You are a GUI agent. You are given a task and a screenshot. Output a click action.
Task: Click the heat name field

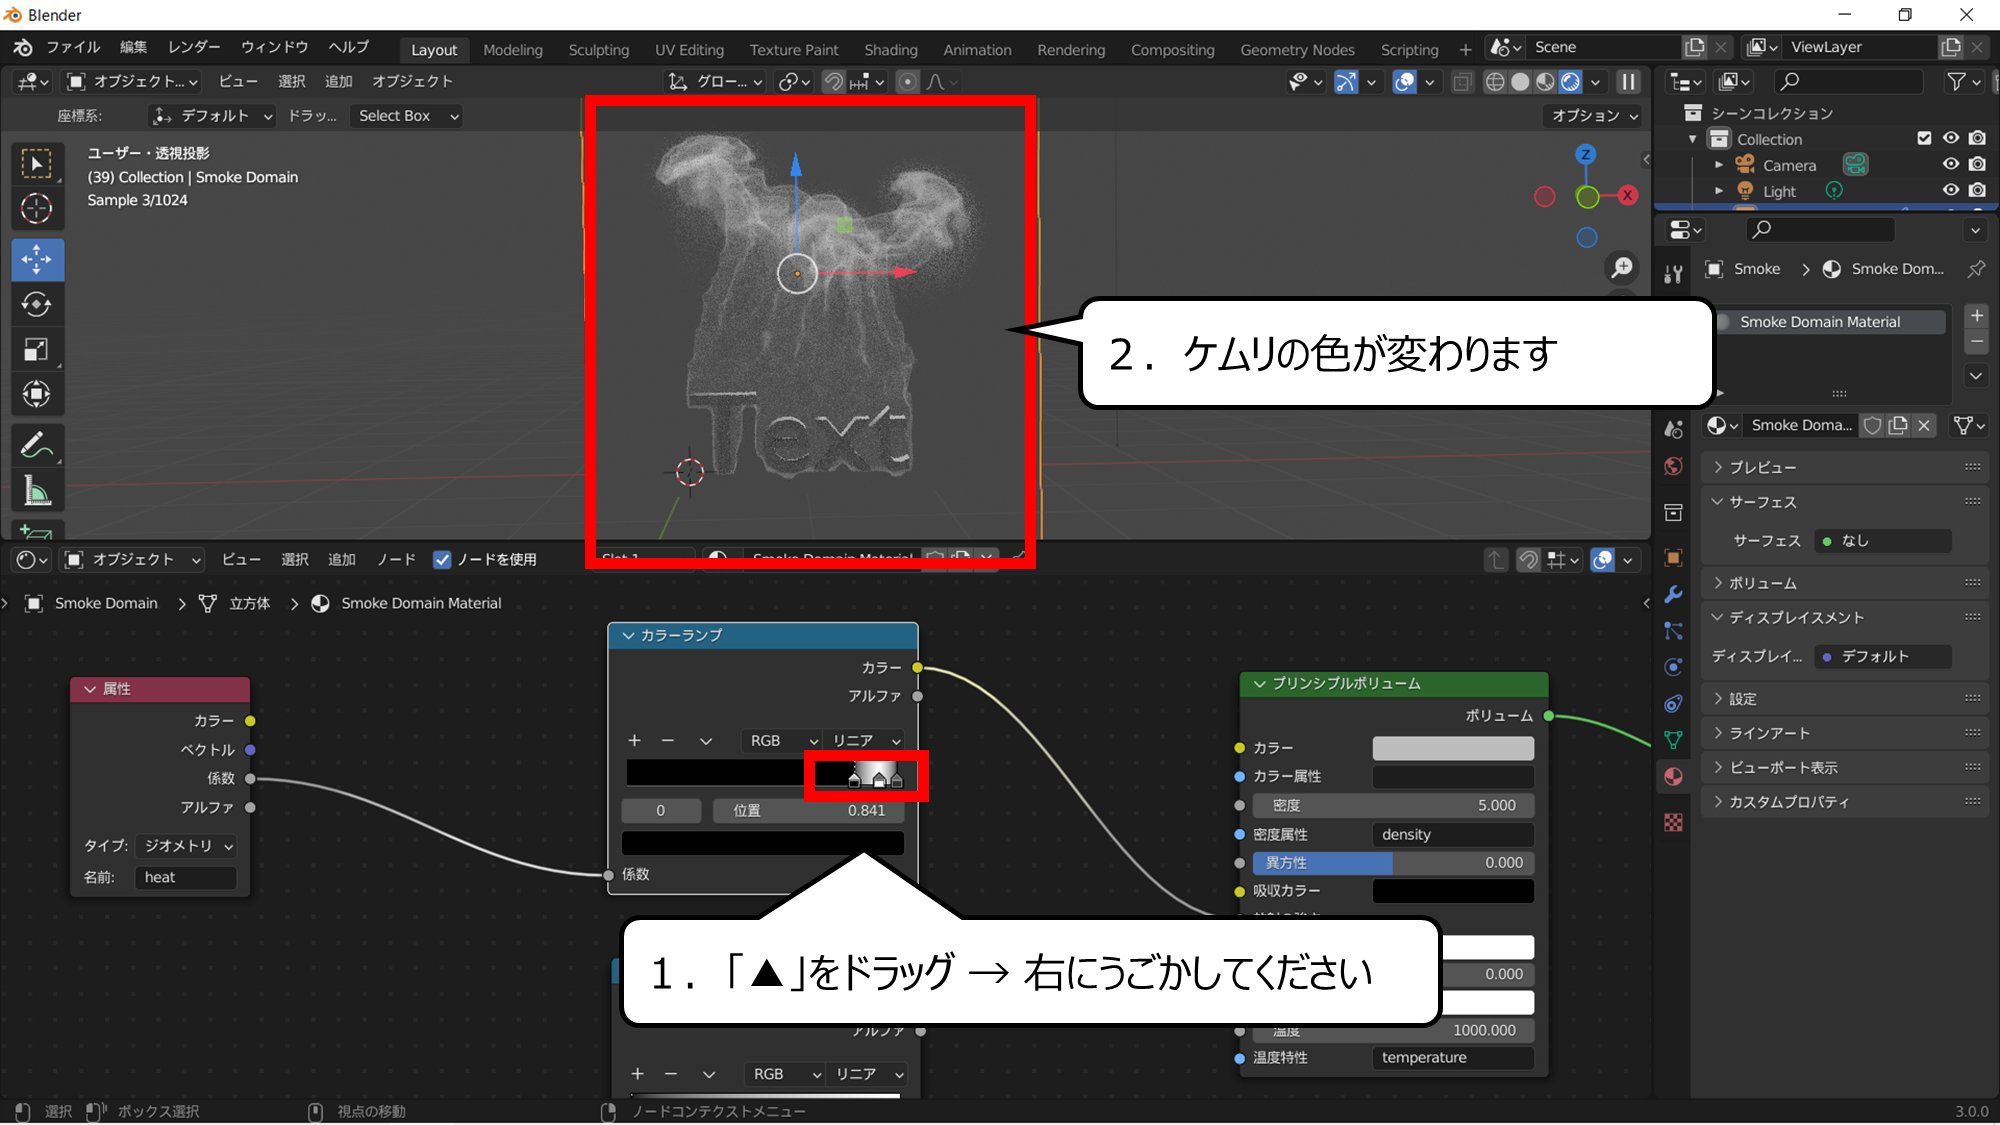point(186,878)
